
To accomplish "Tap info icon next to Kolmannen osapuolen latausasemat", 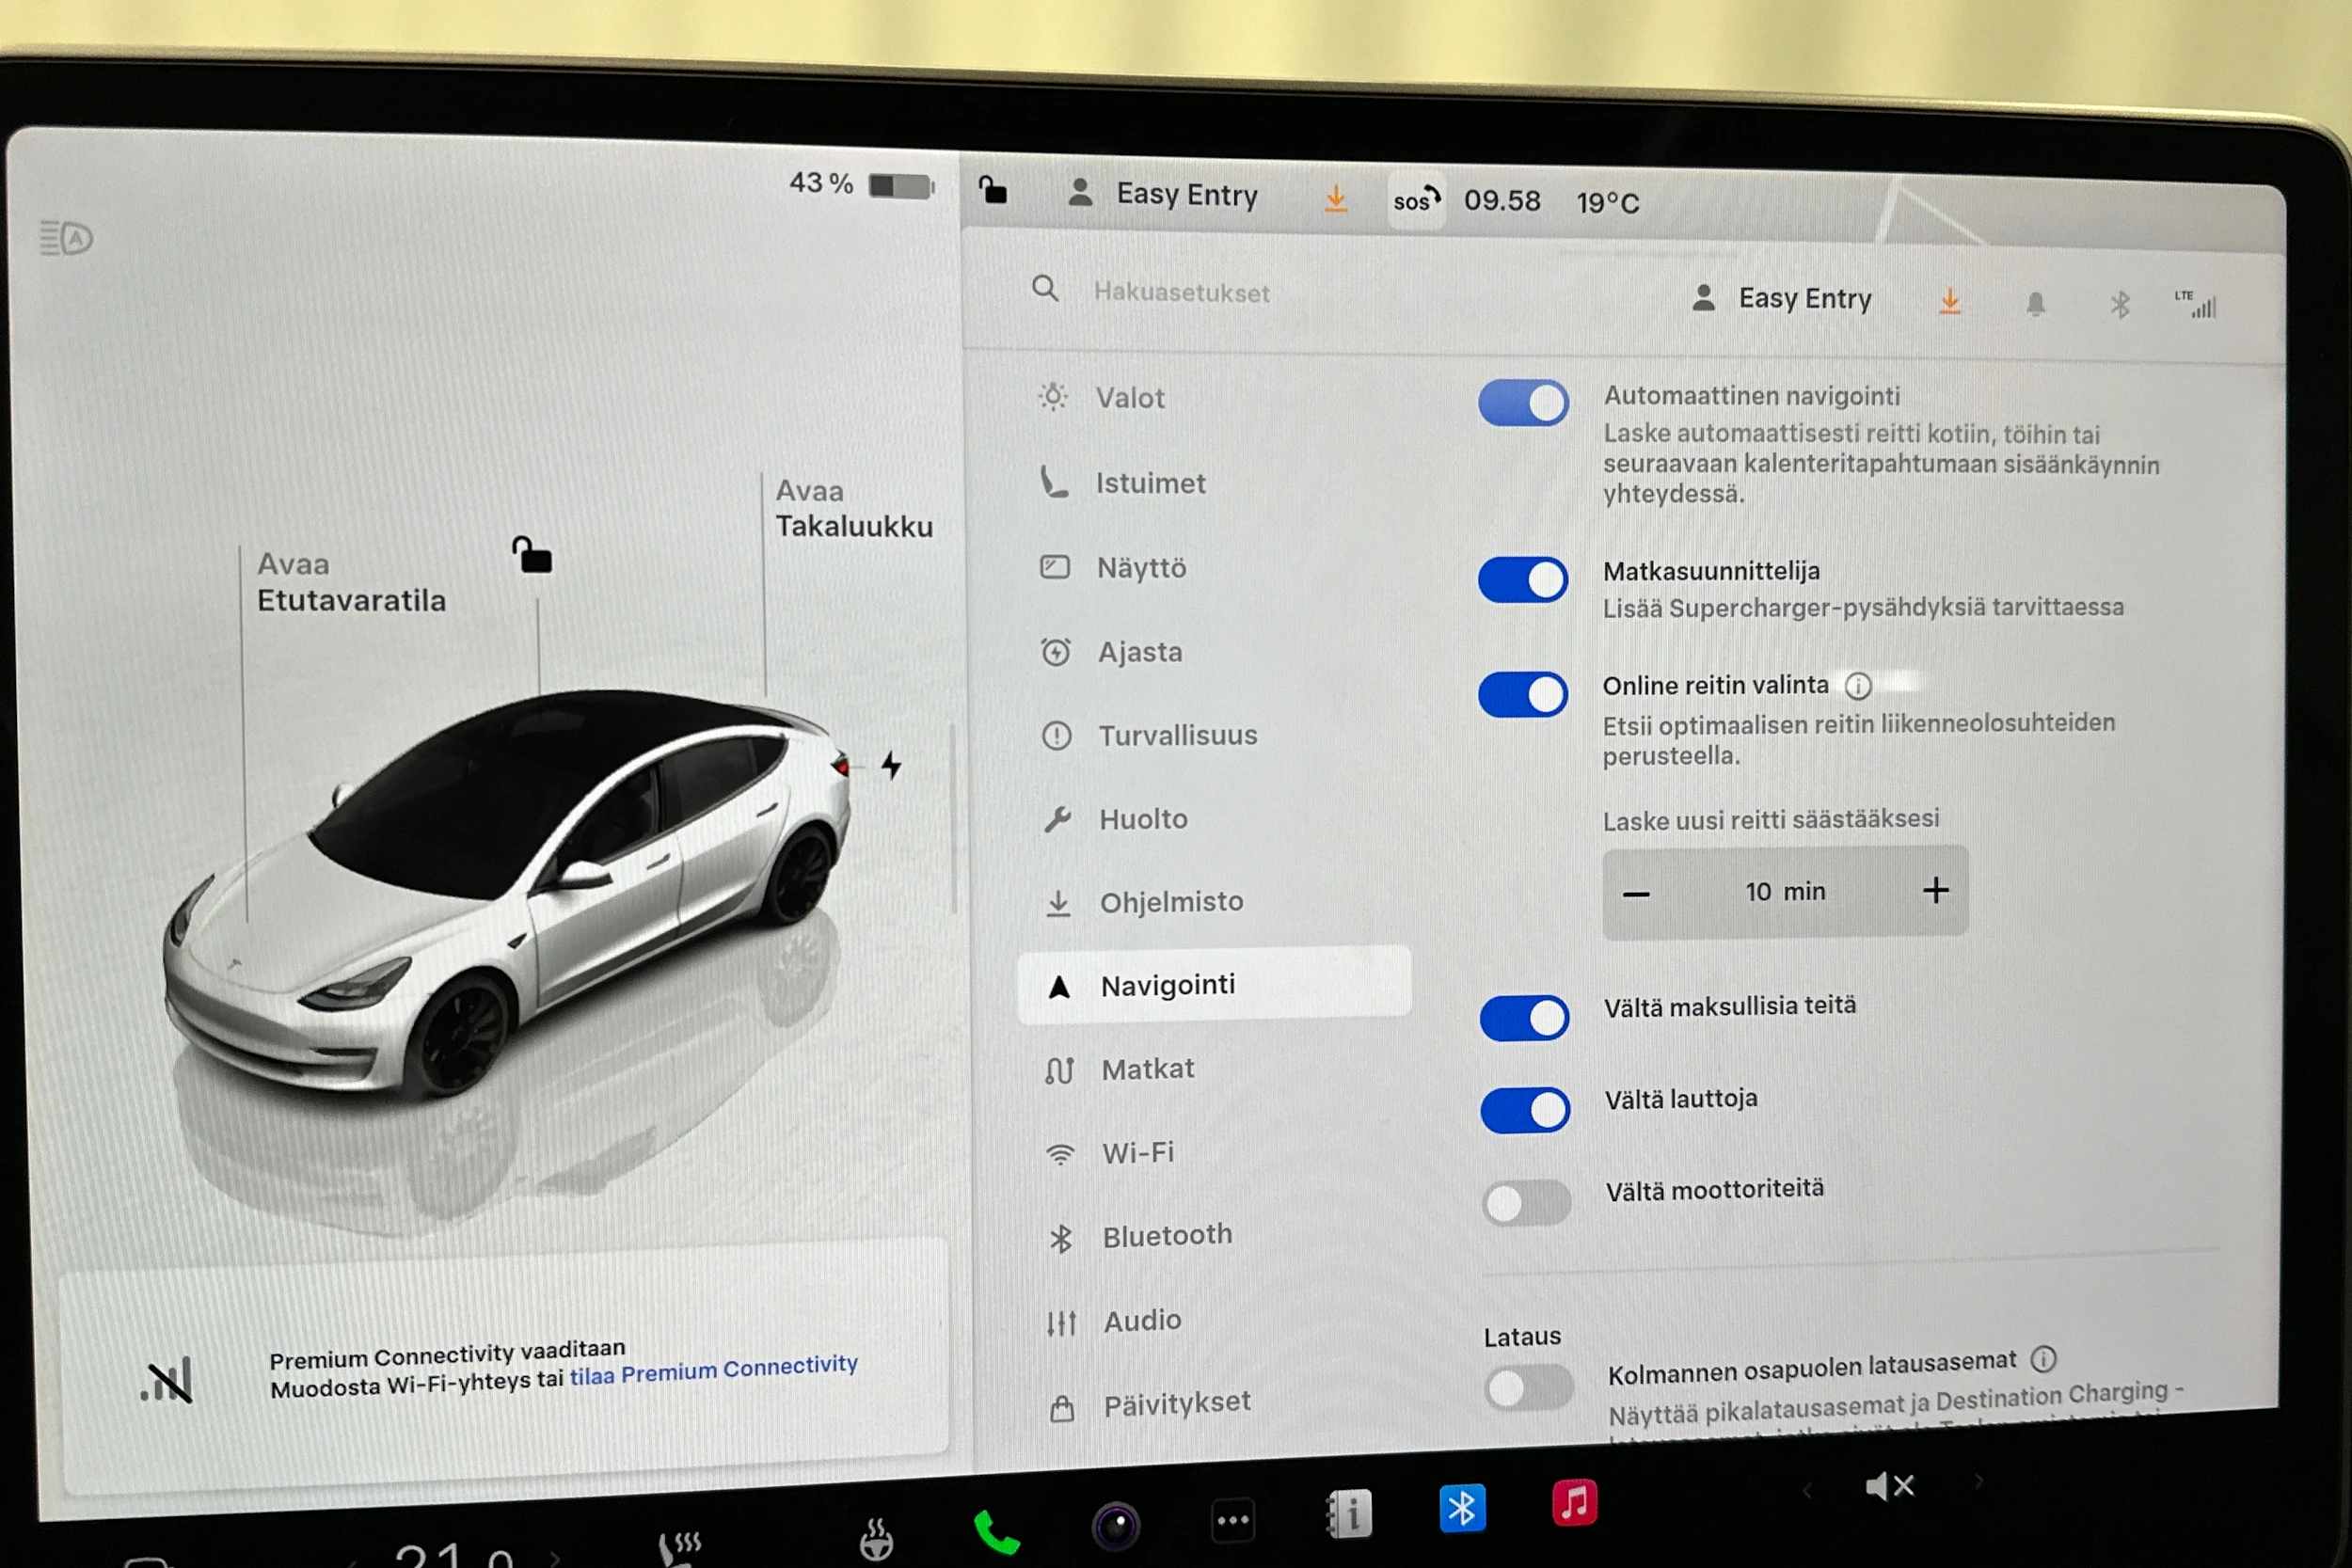I will click(2043, 1359).
